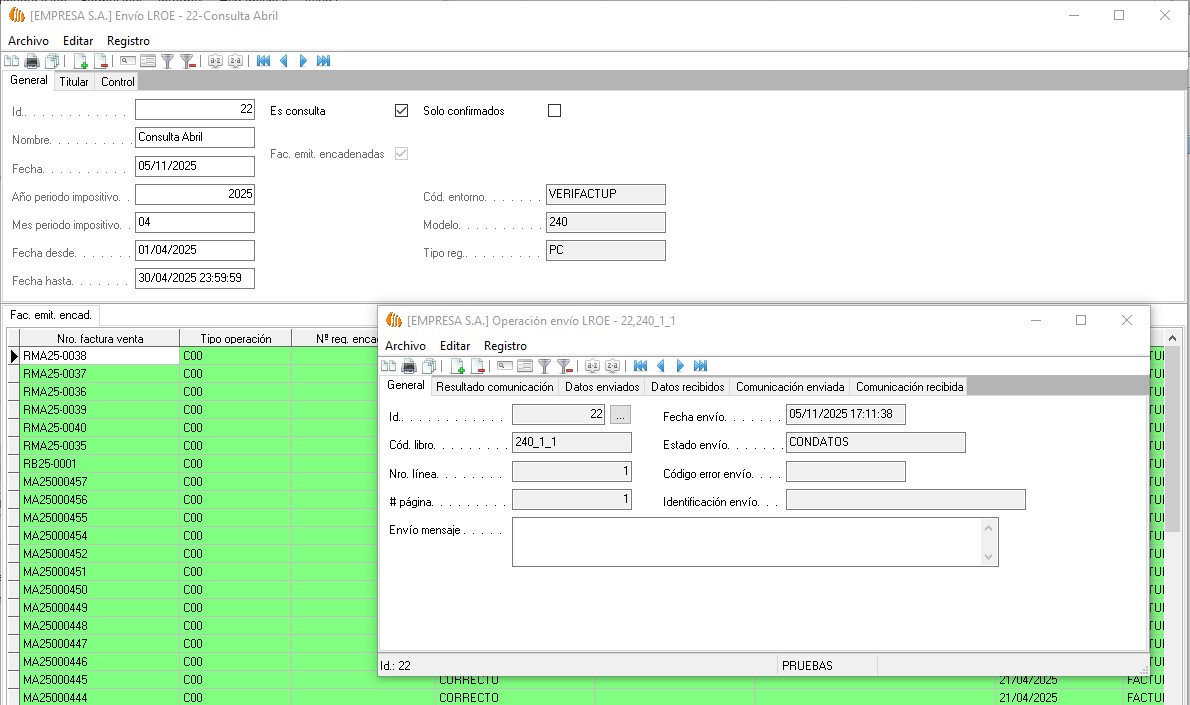This screenshot has height=705, width=1190.
Task: Click the Nombre field containing Consulta Abril
Action: [194, 138]
